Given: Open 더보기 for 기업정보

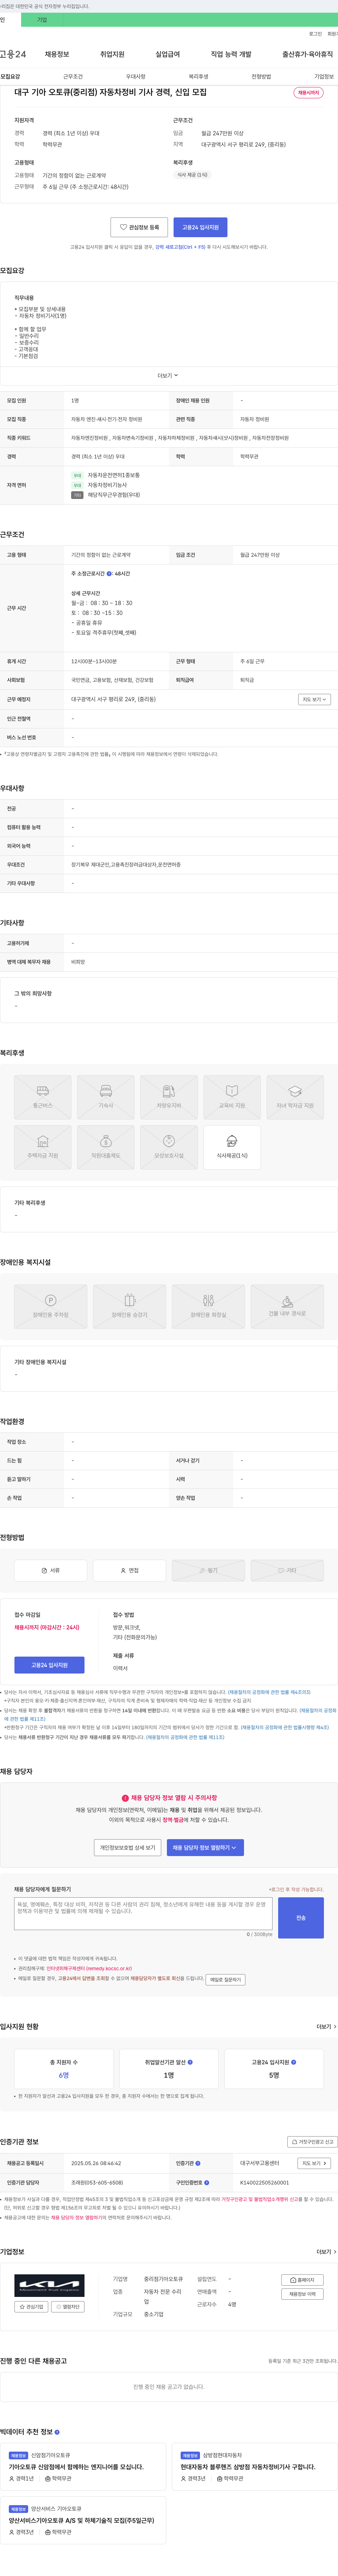Looking at the screenshot, I should 326,2252.
